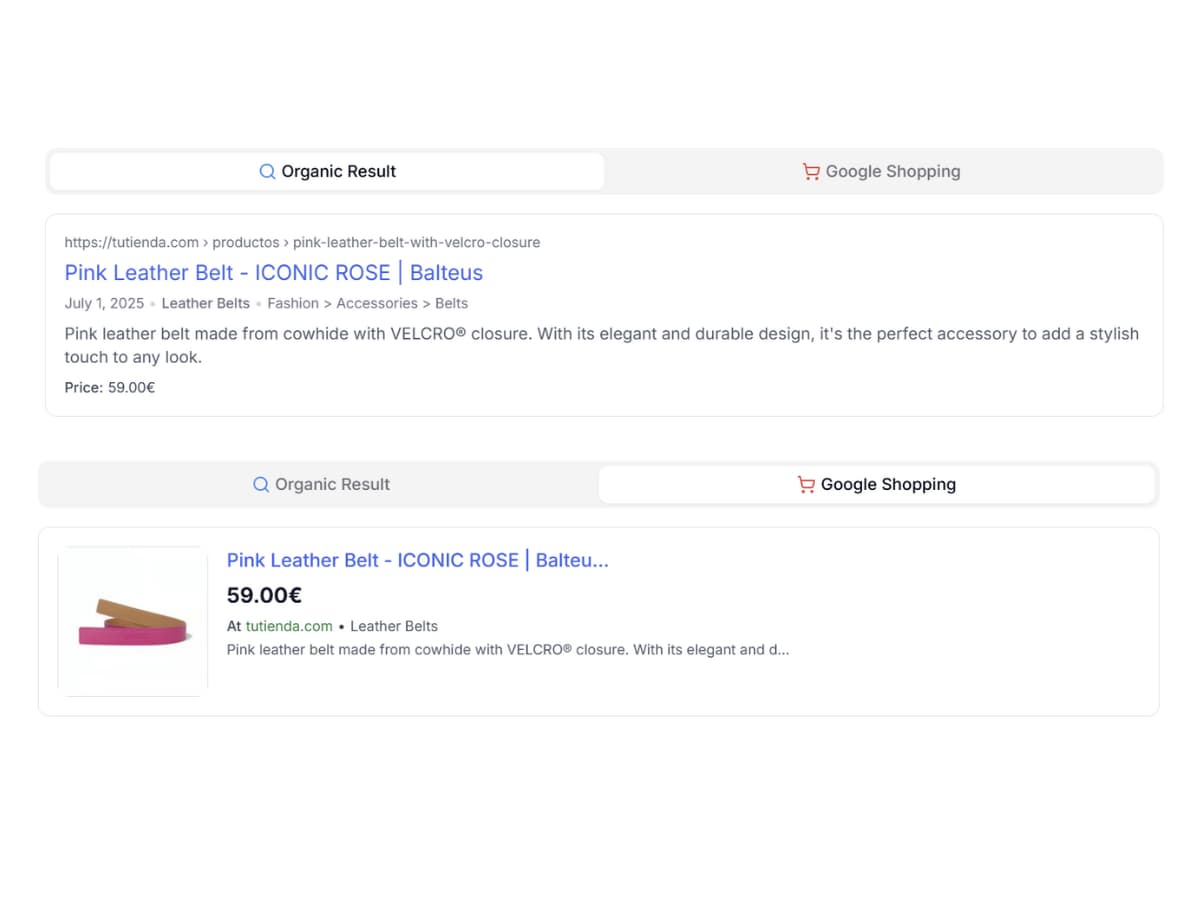Click the productos breadcrumb segment
The height and width of the screenshot is (900, 1200).
click(246, 242)
